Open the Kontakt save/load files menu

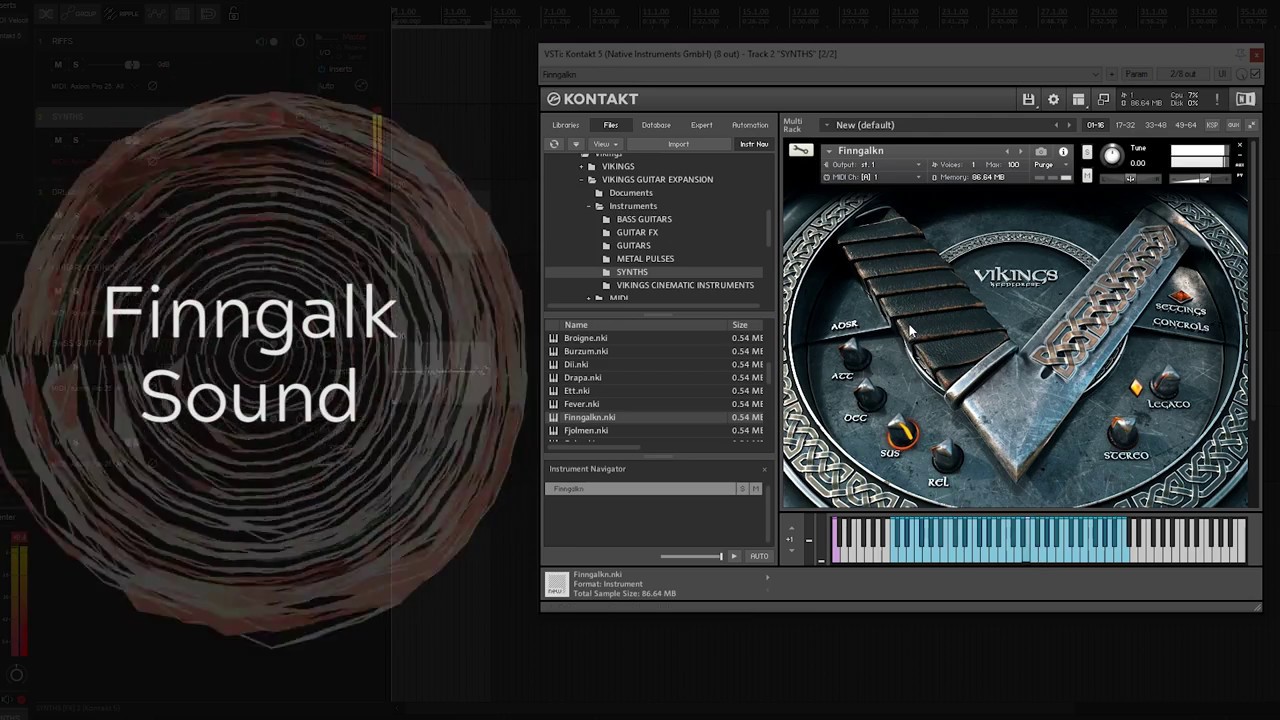(x=1028, y=99)
